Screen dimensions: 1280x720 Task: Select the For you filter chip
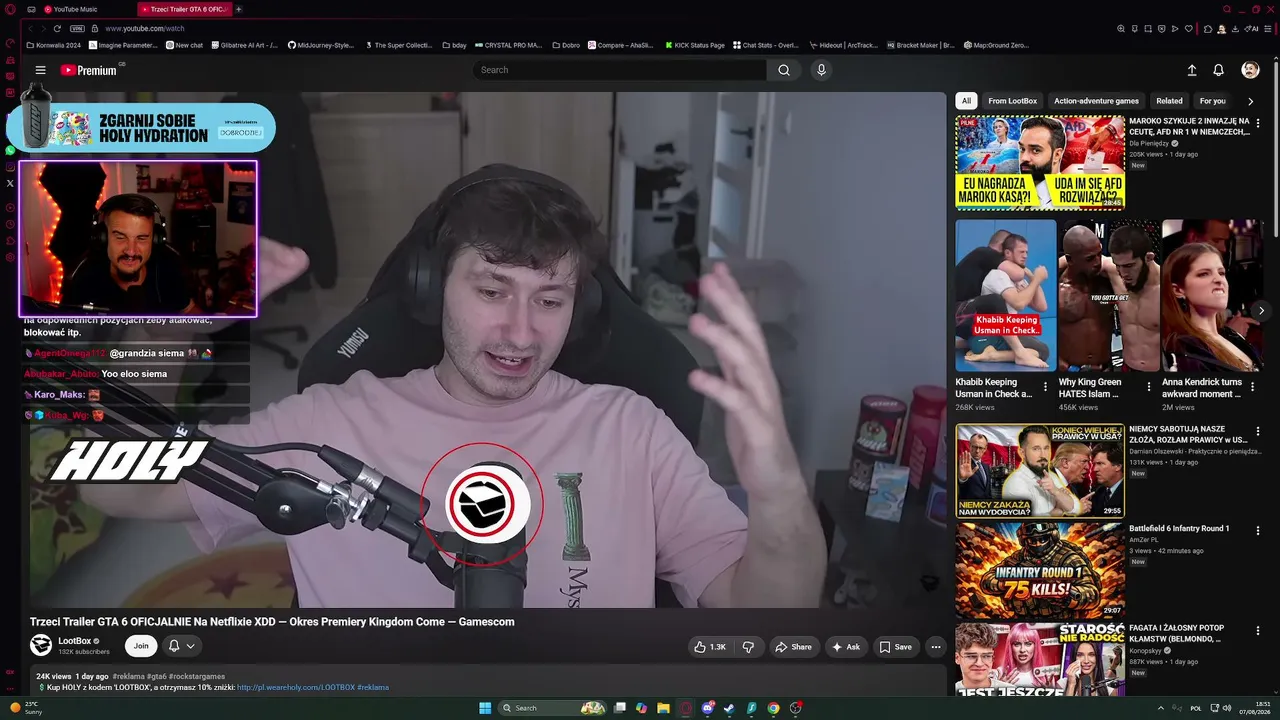(1212, 101)
